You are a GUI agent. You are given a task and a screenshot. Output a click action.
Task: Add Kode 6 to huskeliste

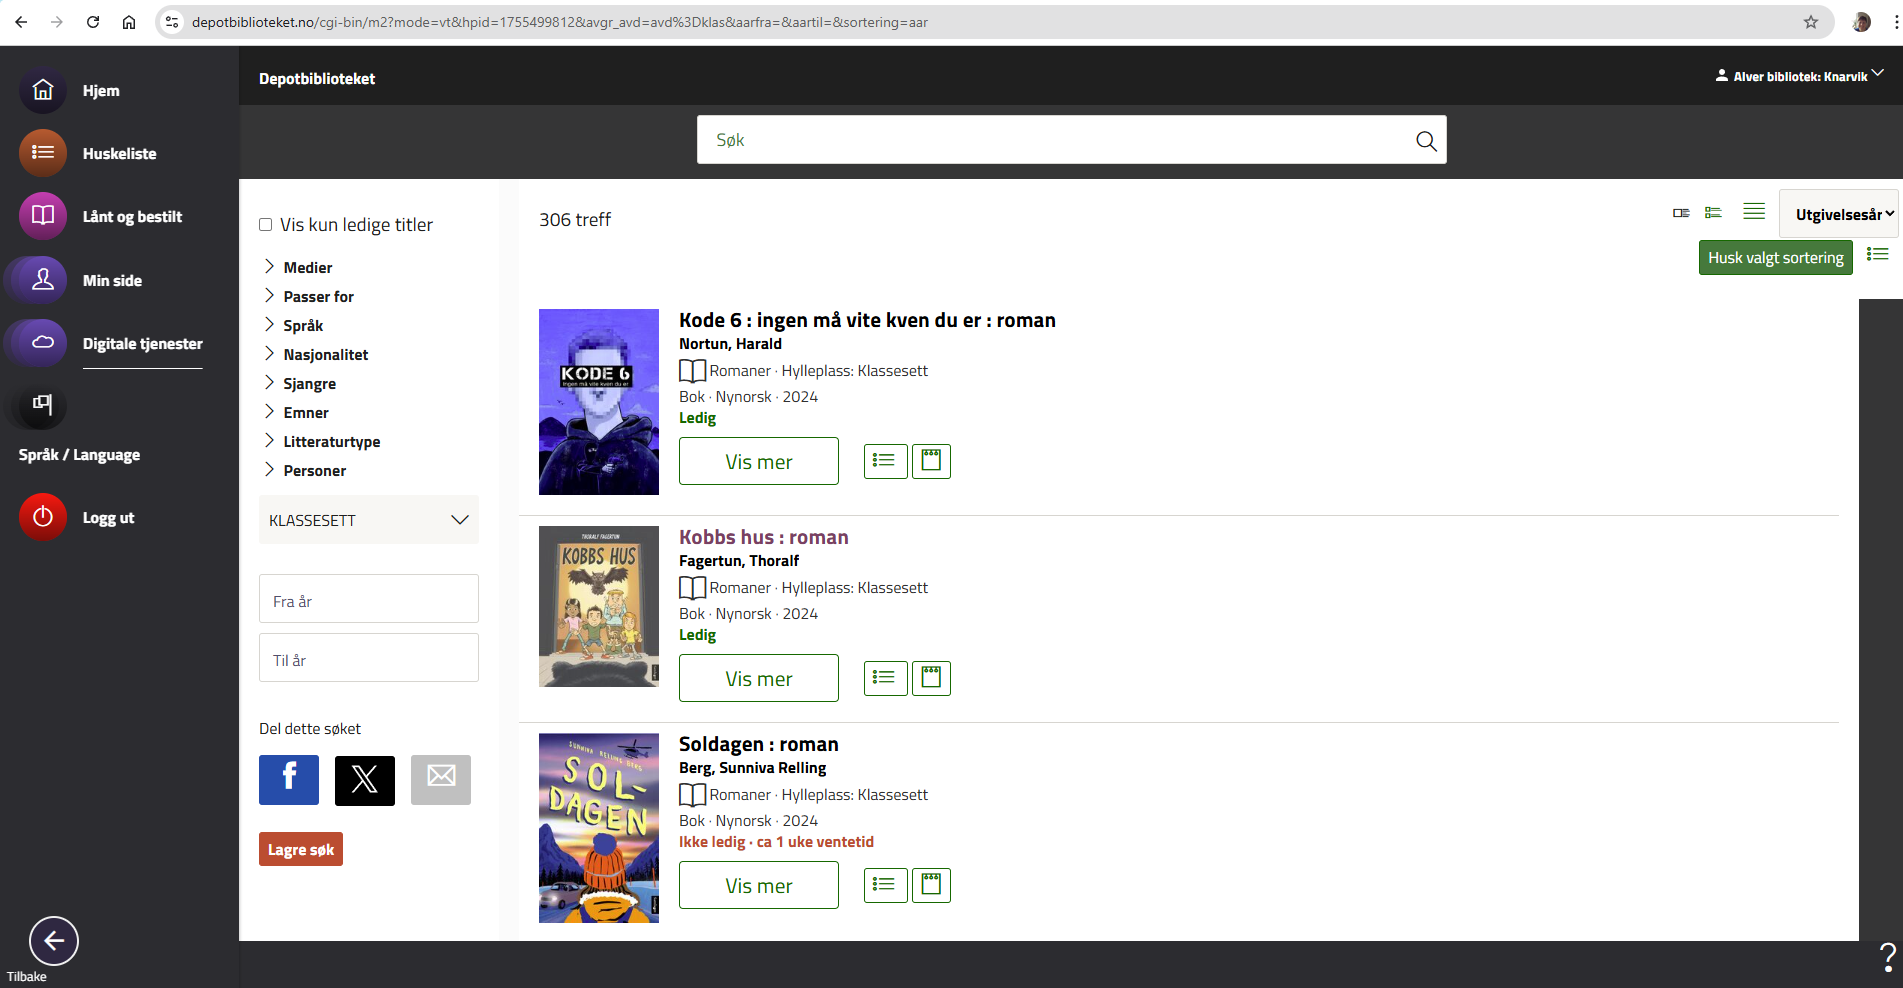(x=885, y=461)
